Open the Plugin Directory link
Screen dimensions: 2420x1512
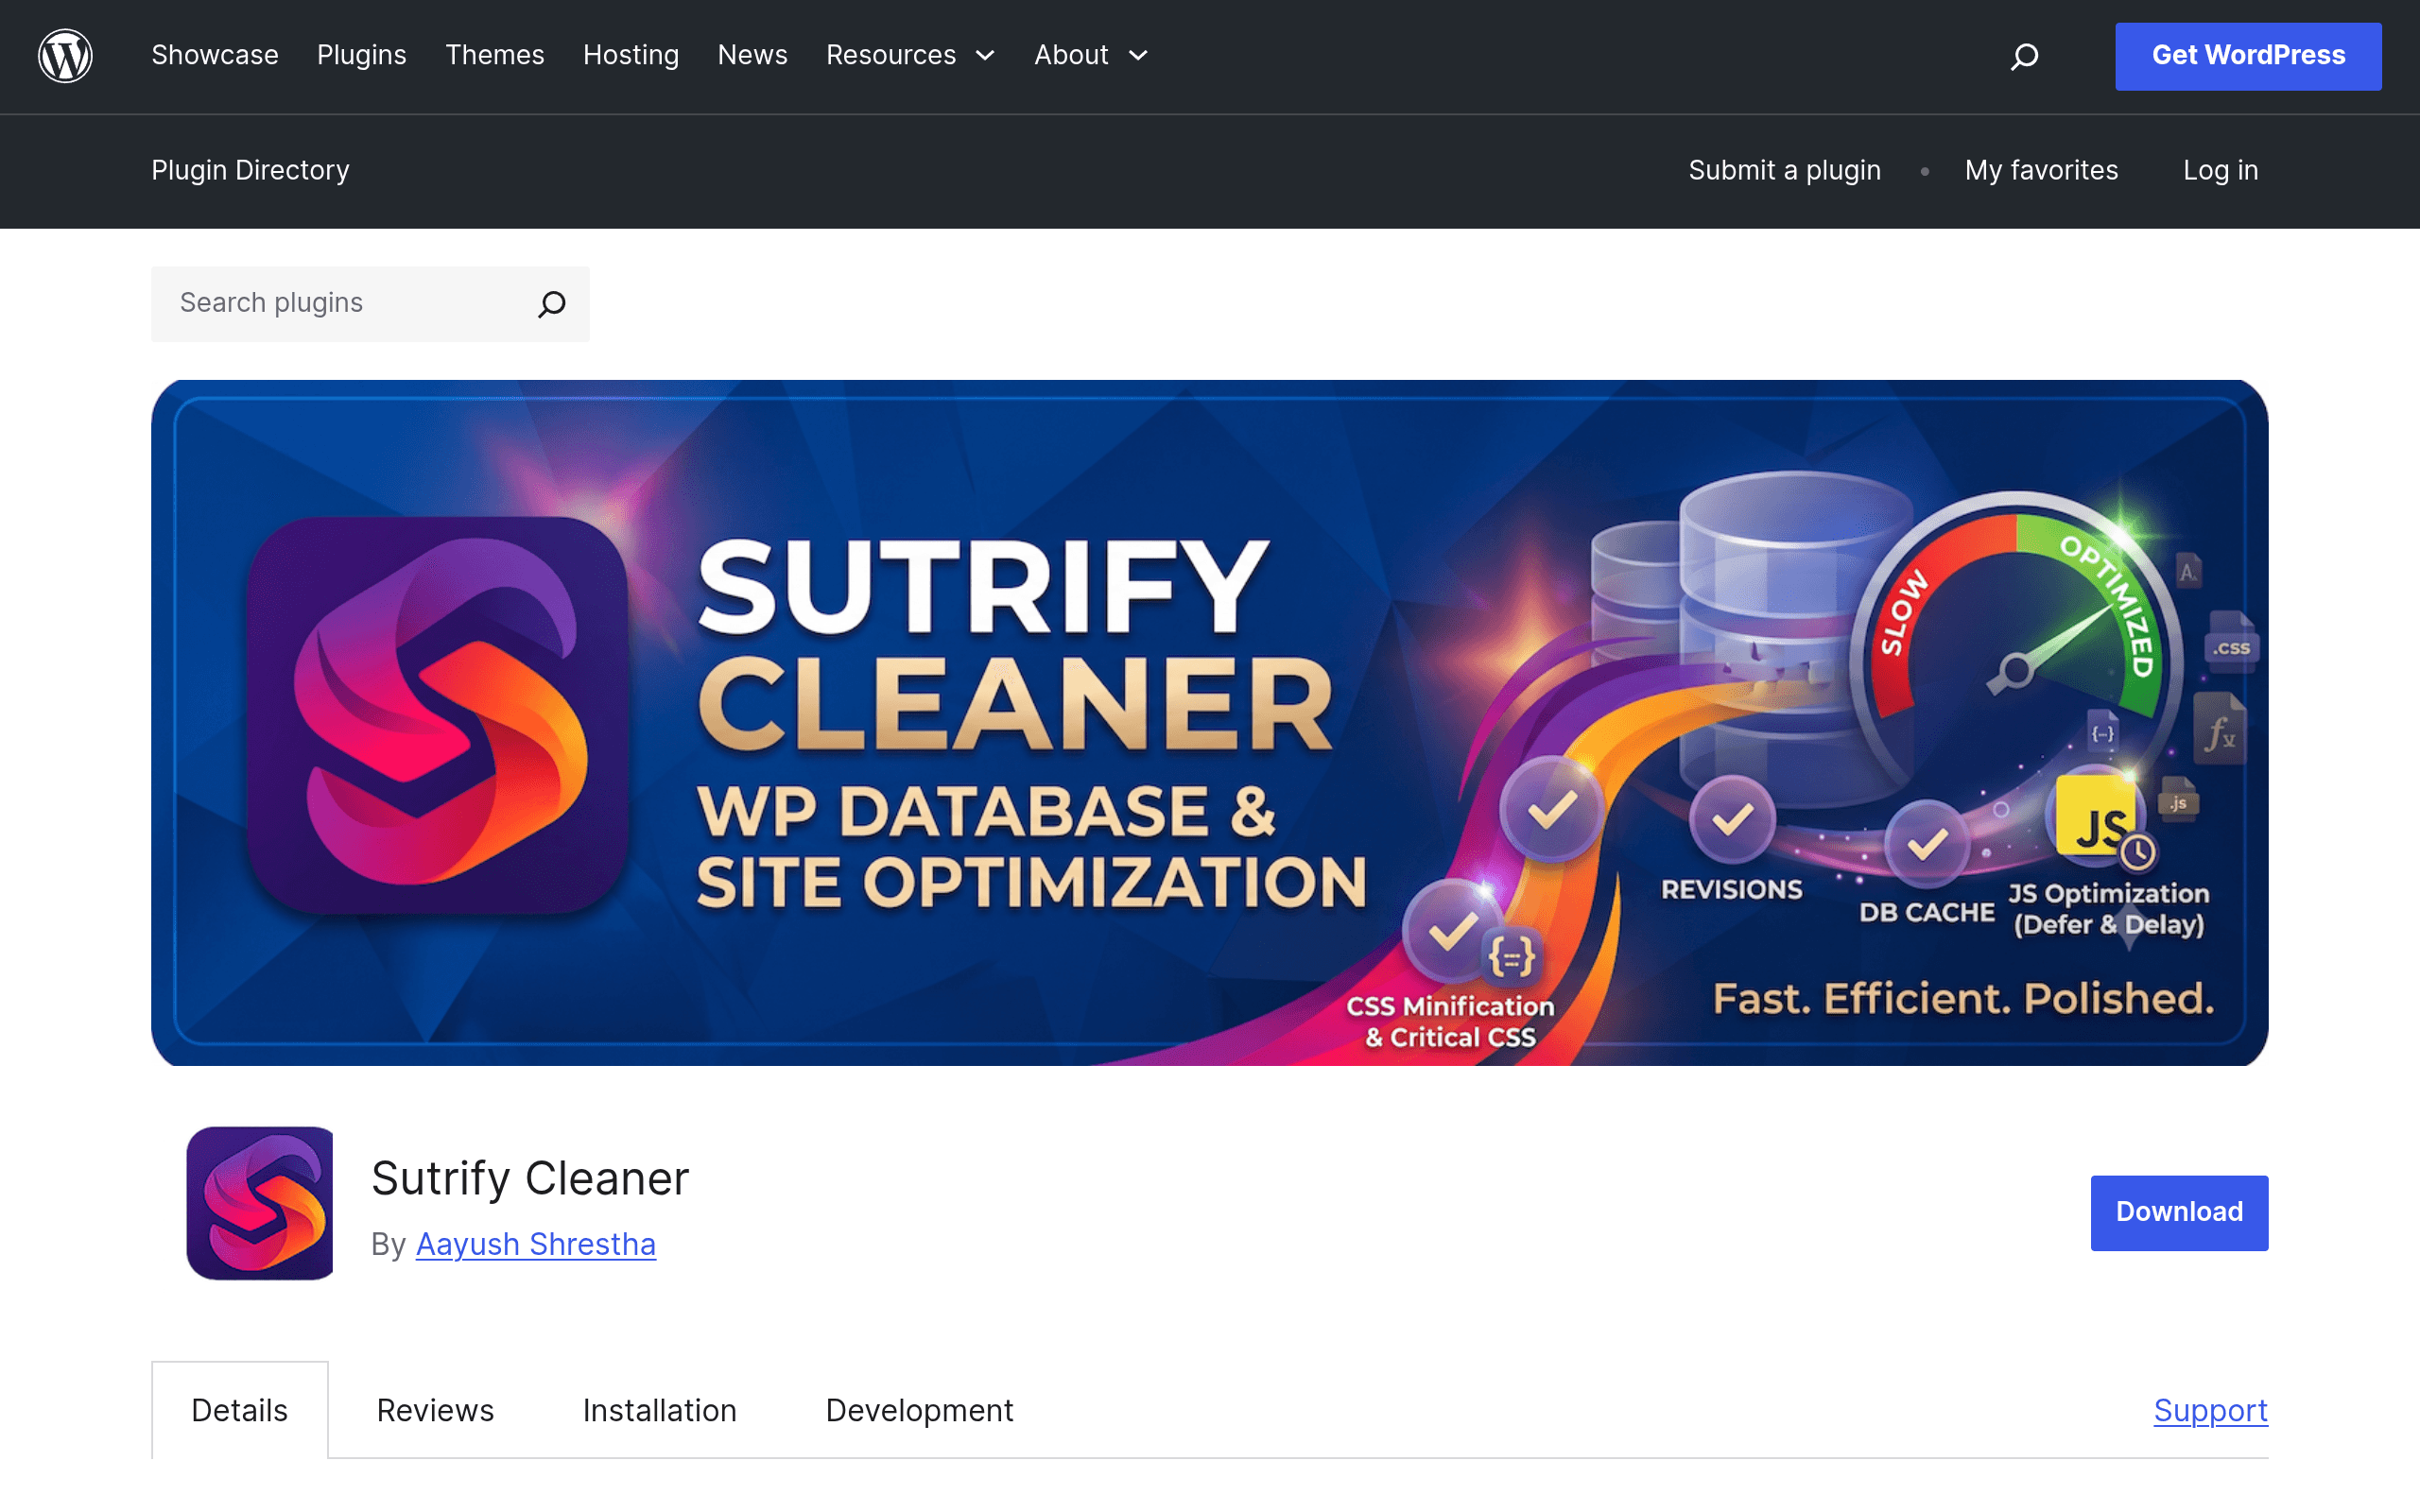coord(250,171)
